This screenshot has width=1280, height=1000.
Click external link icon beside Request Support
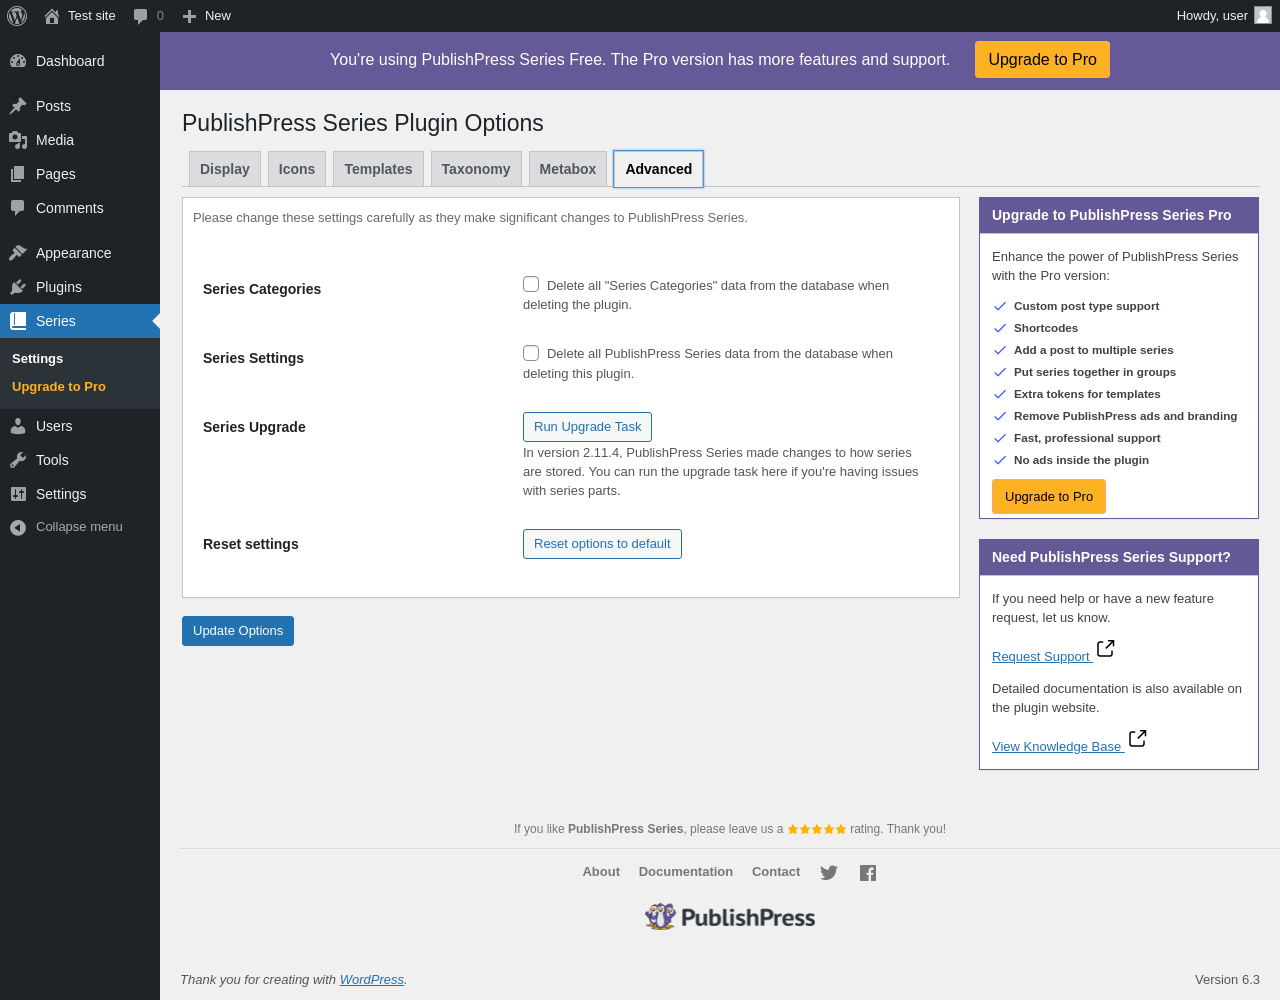(1105, 649)
